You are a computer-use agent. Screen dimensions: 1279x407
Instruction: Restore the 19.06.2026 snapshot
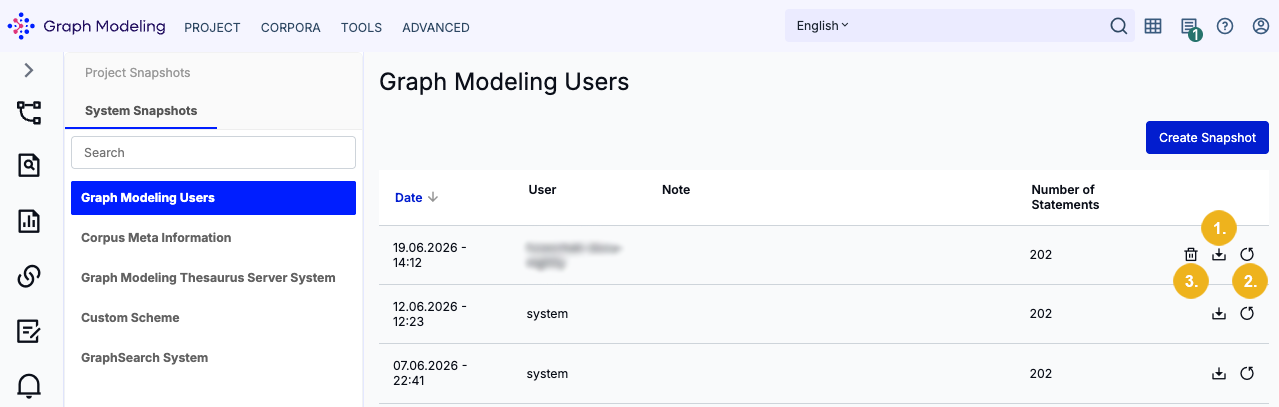pos(1247,255)
